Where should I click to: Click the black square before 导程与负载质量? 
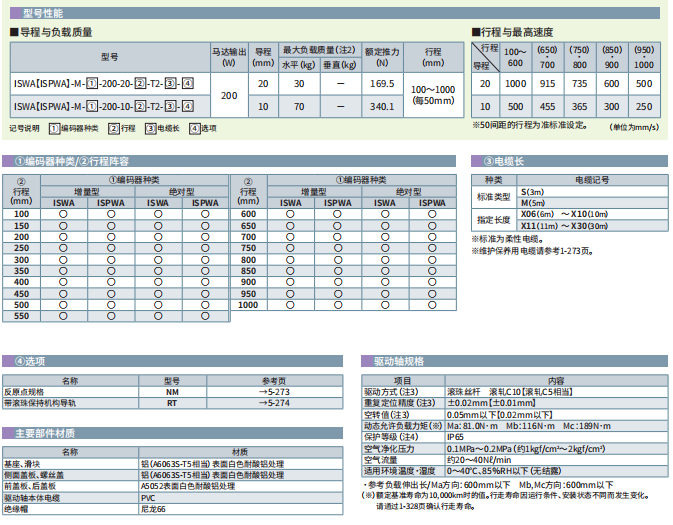pos(14,33)
